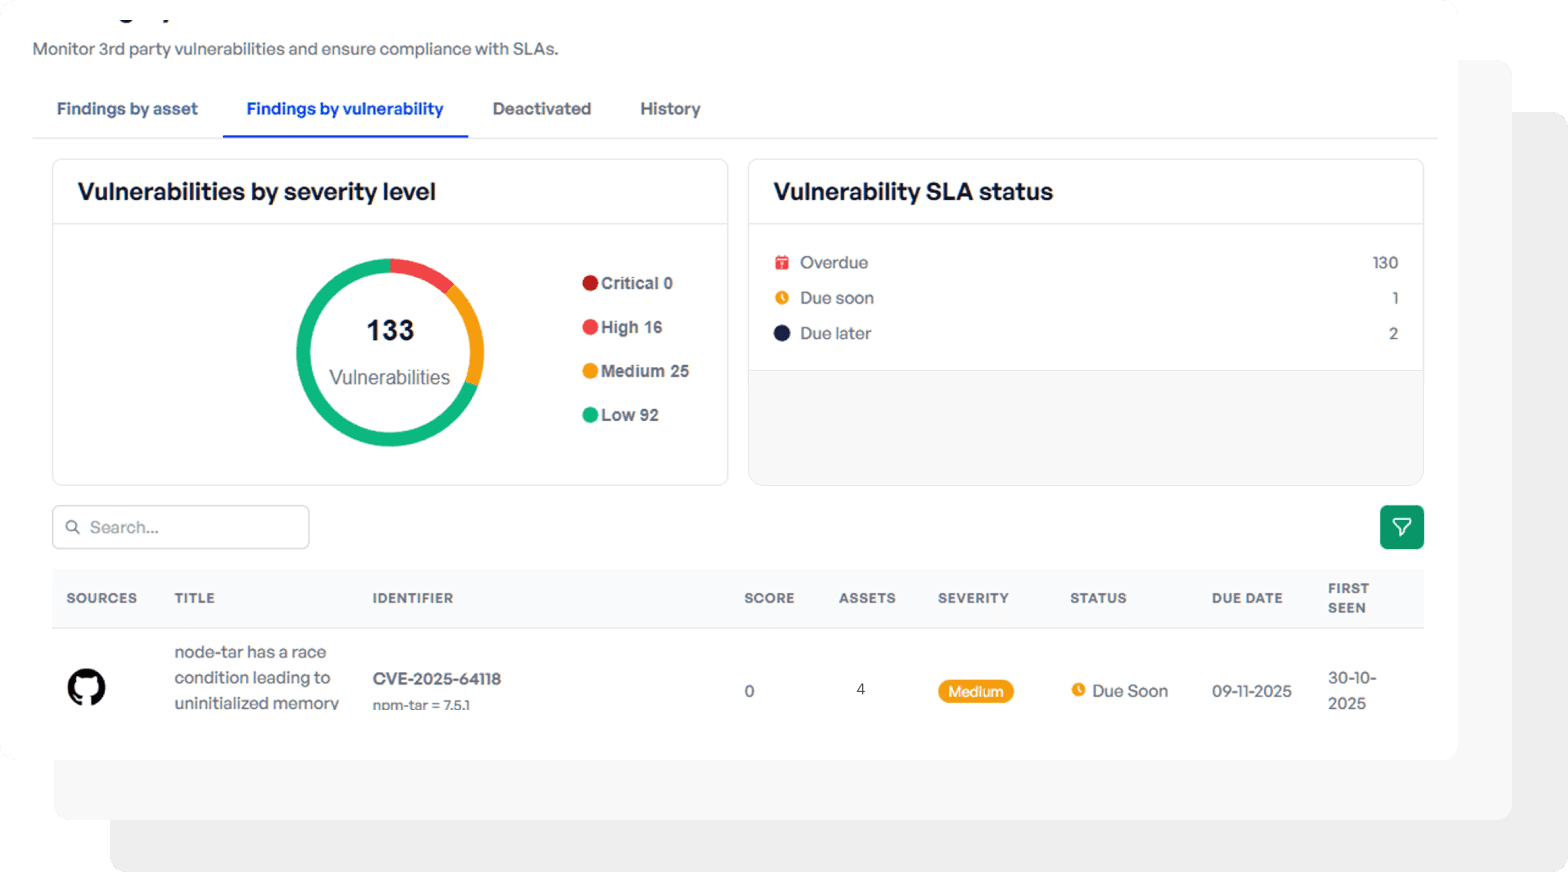Click the Overdue label
This screenshot has height=872, width=1568.
[x=834, y=263]
